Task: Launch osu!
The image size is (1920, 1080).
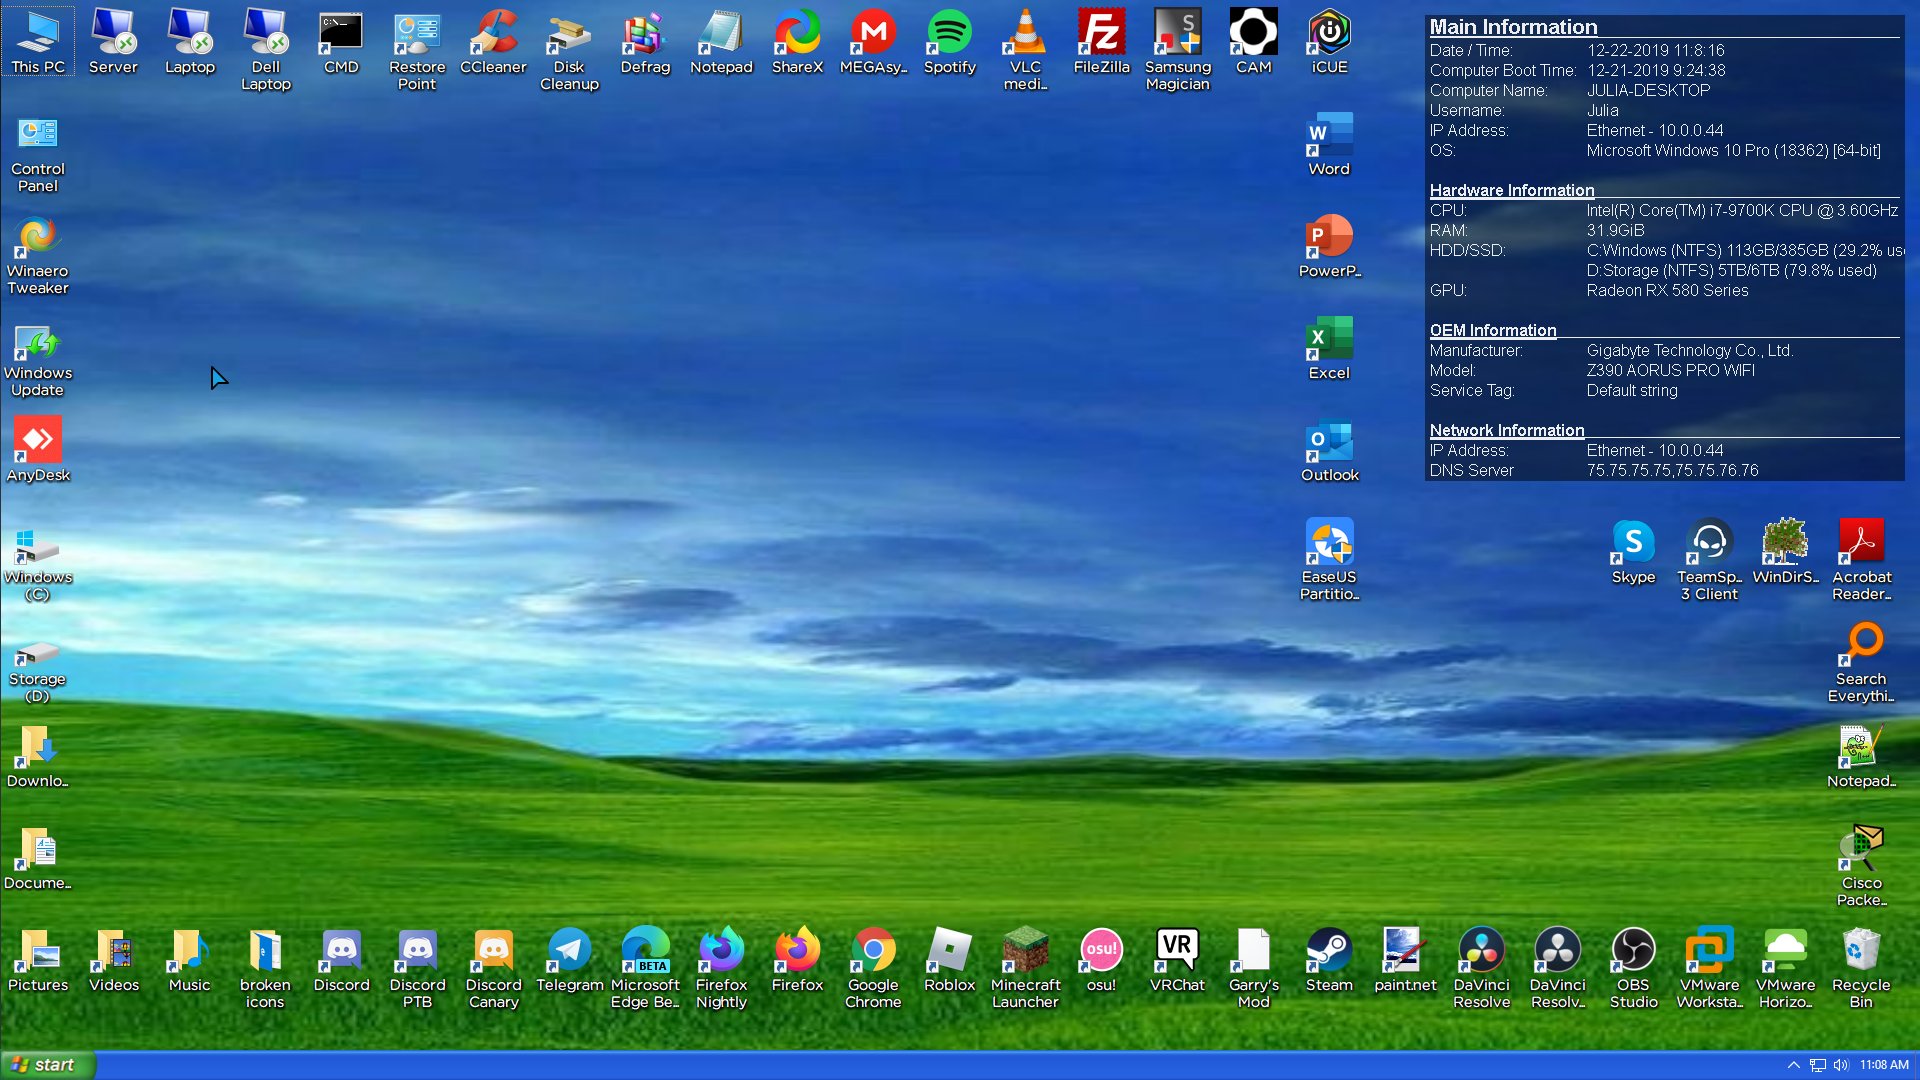Action: pos(1101,952)
